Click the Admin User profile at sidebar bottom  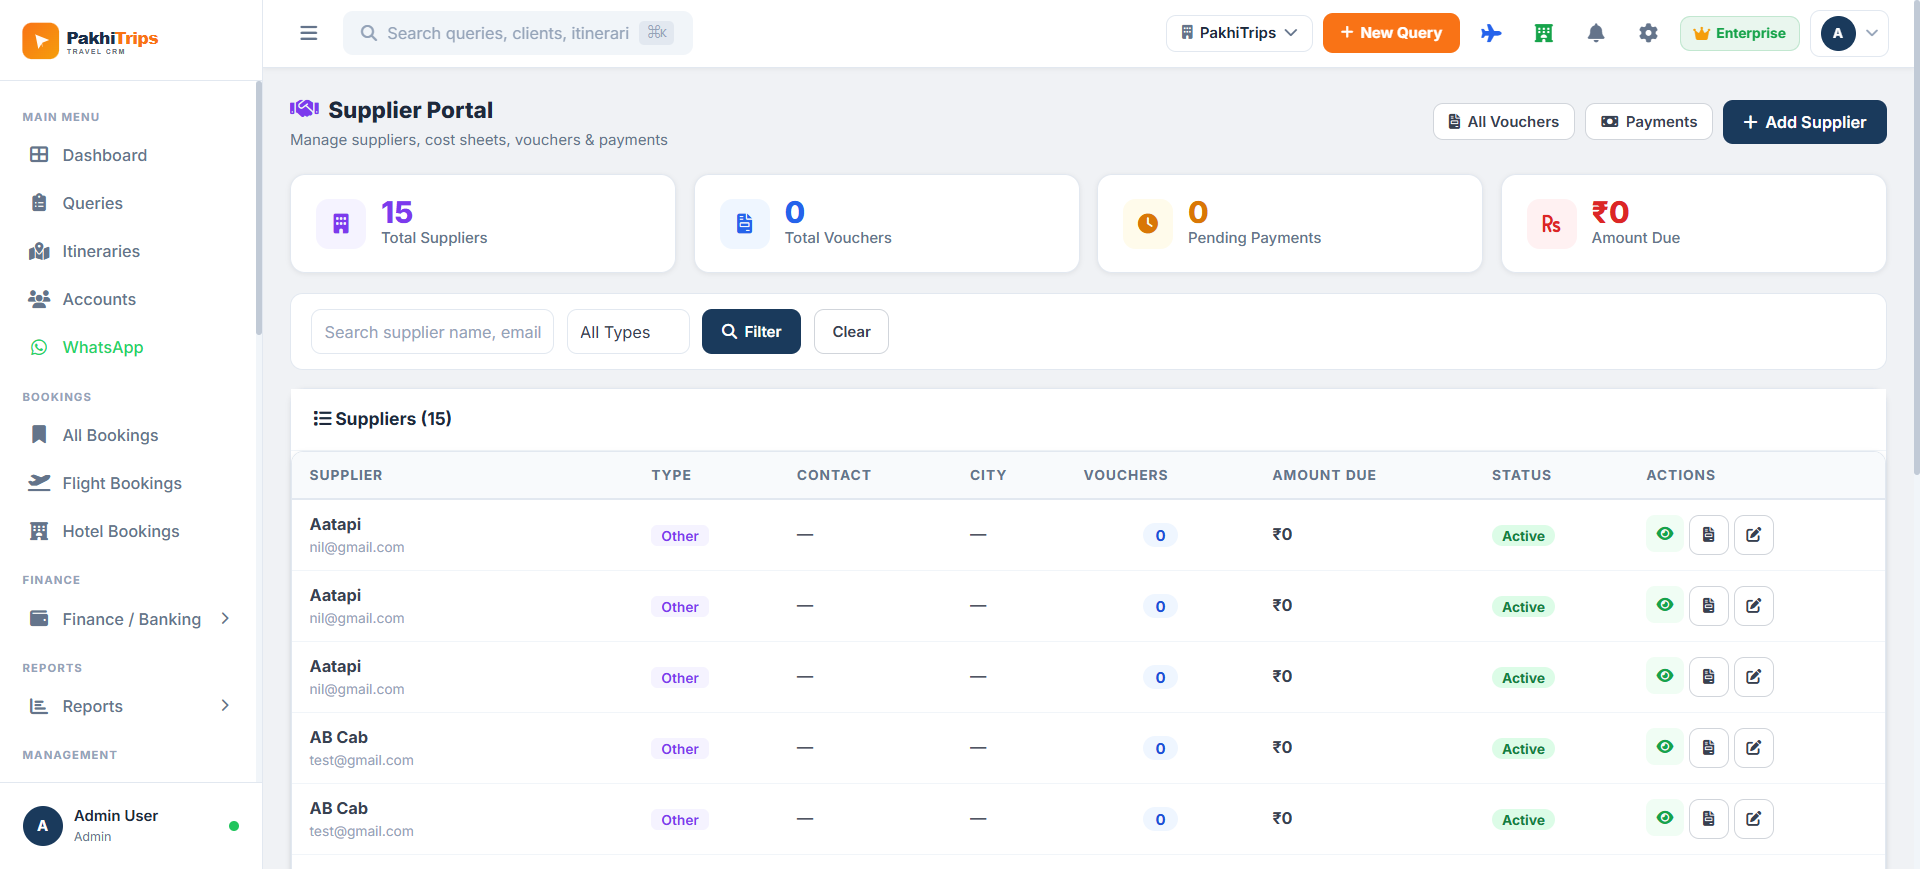click(131, 826)
